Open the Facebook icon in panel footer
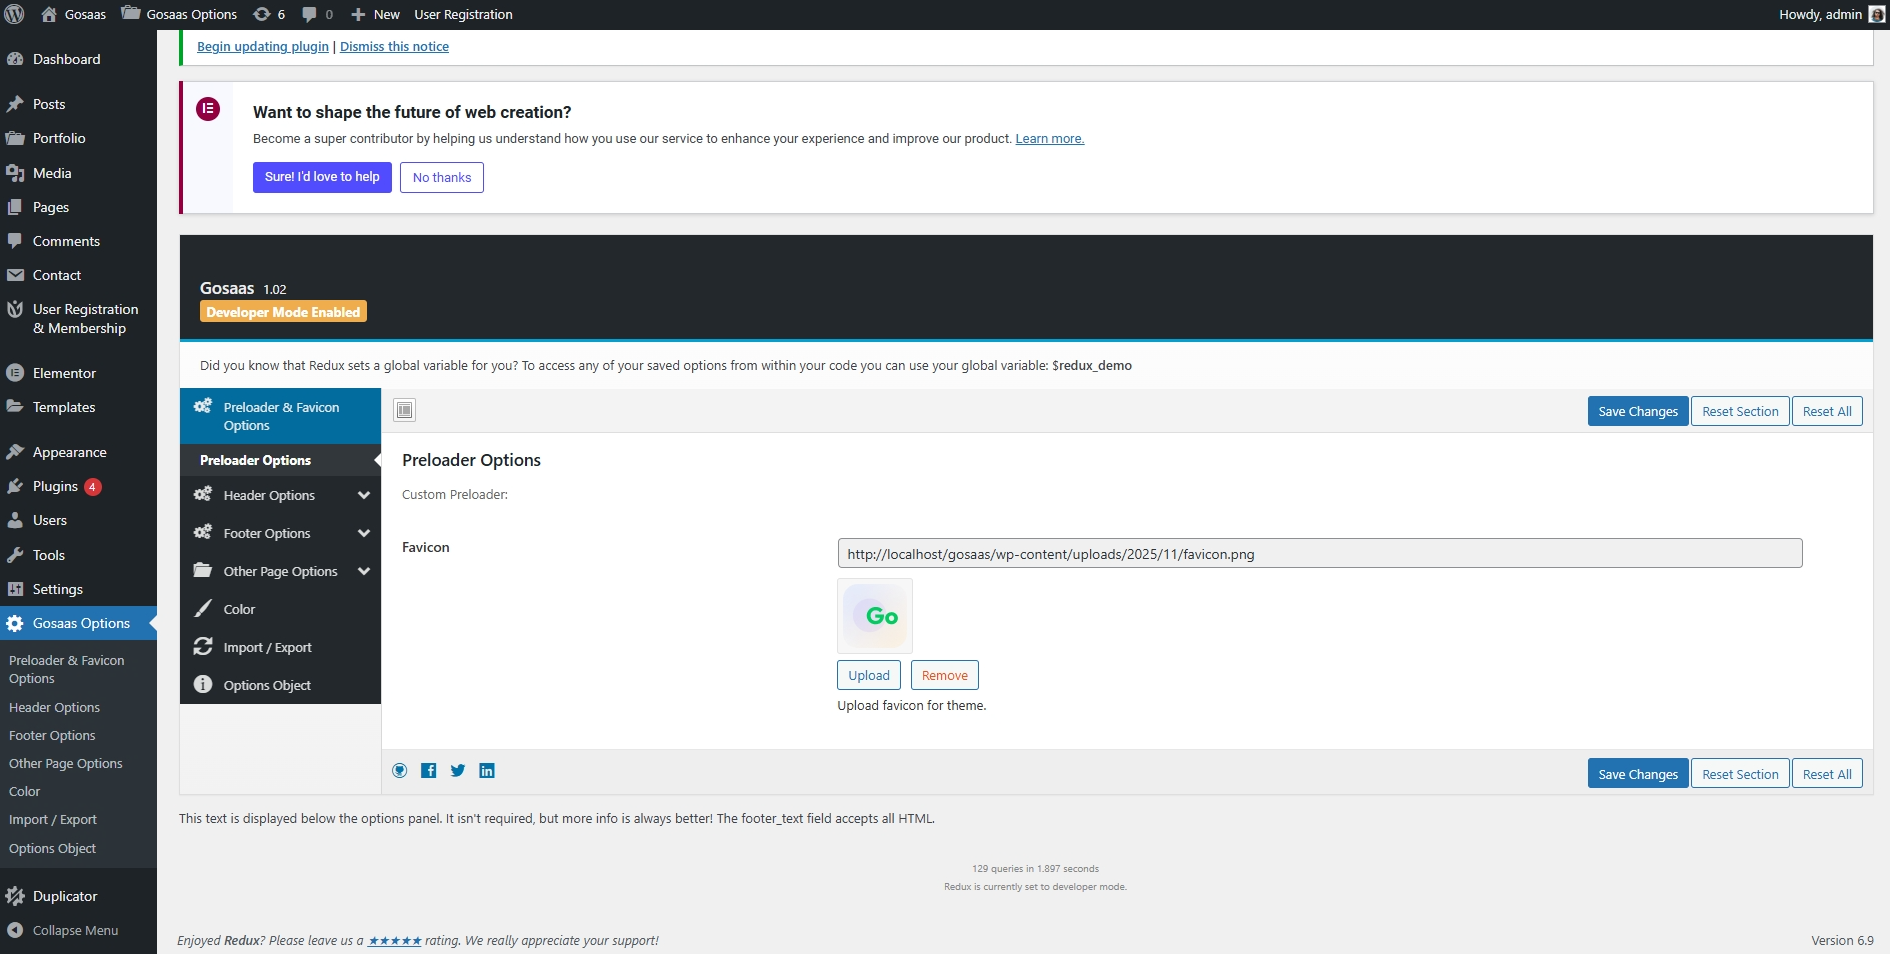The image size is (1890, 958). click(428, 770)
